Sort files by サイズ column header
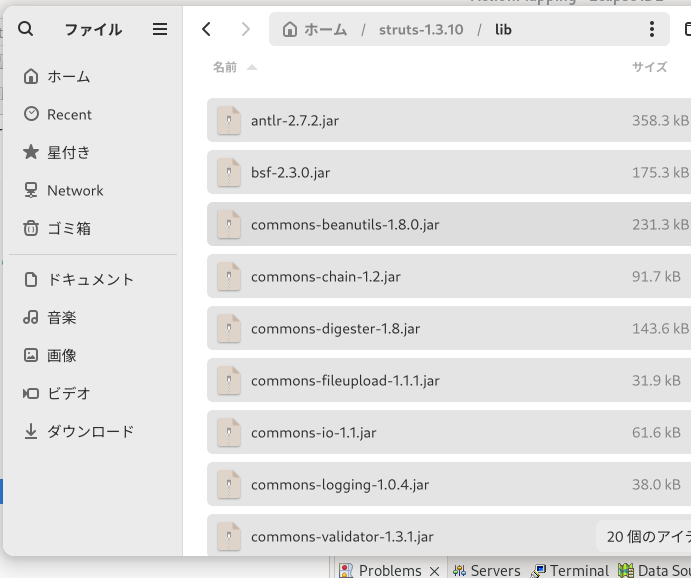Viewport: 691px width, 578px height. (650, 67)
